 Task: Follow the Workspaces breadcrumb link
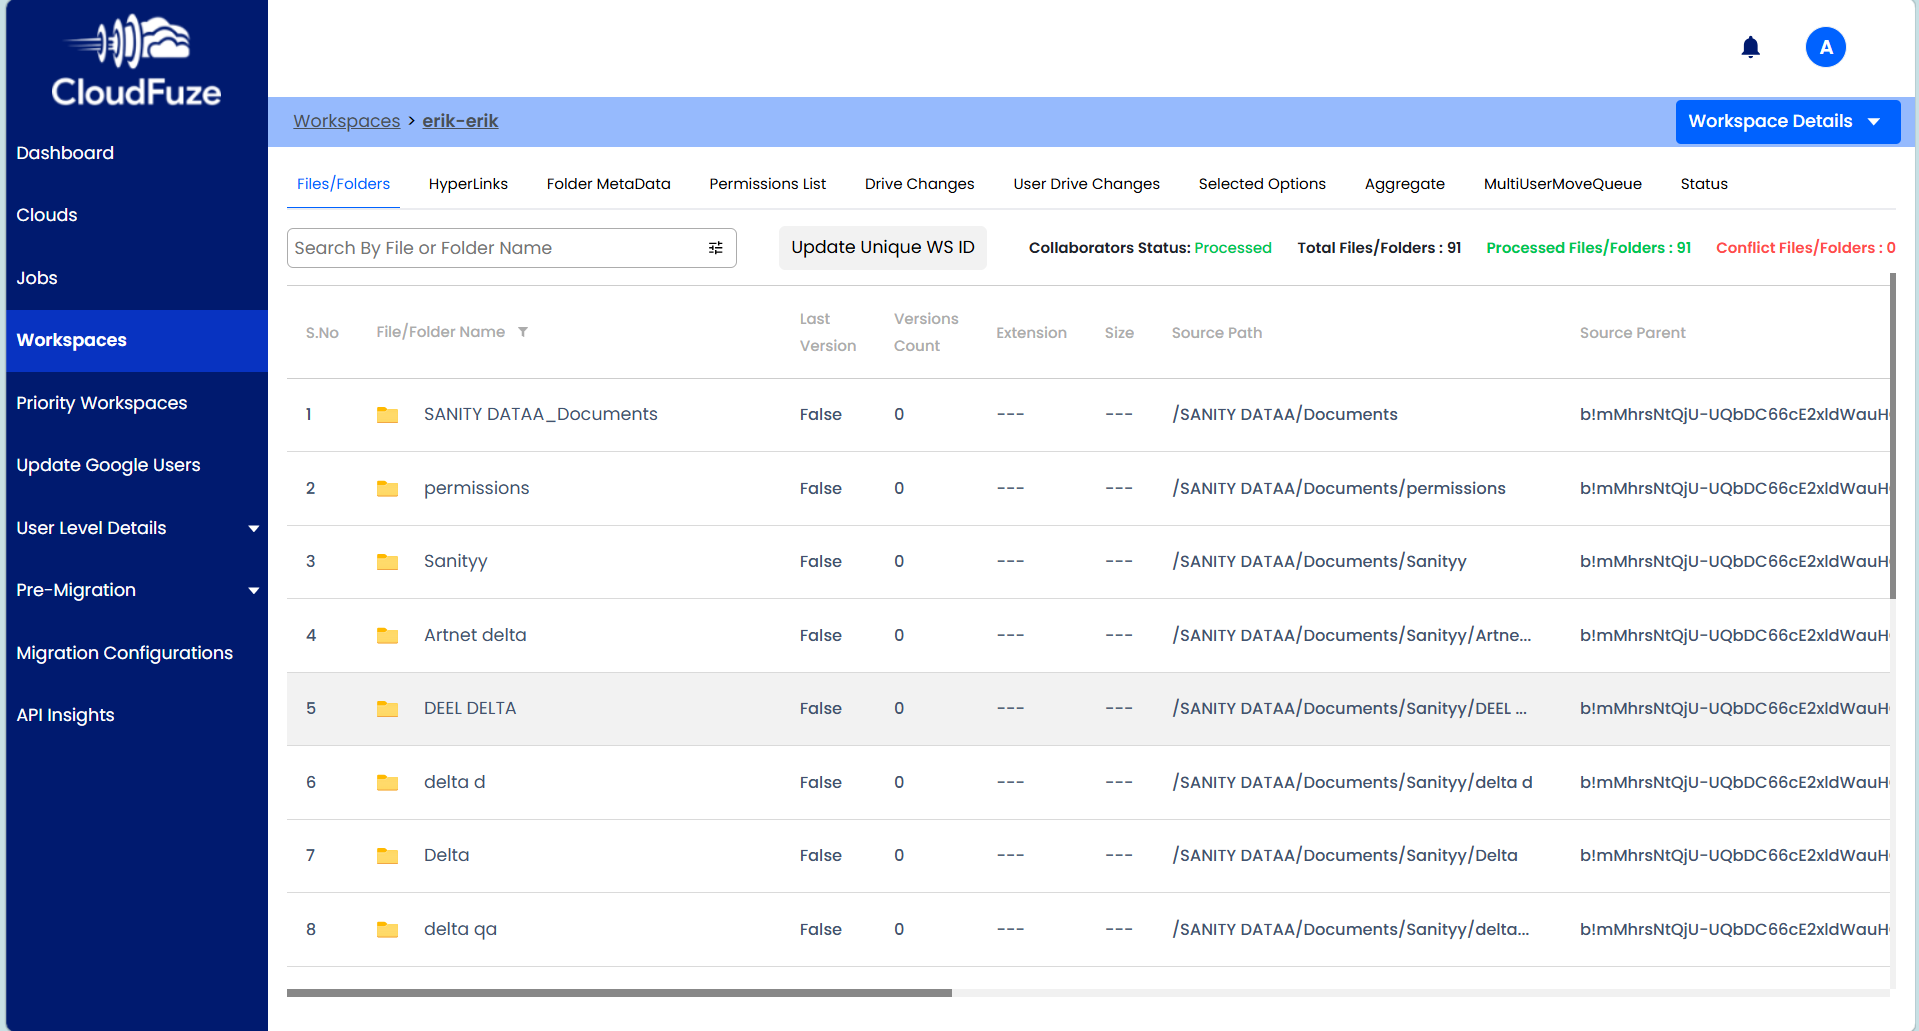[346, 121]
